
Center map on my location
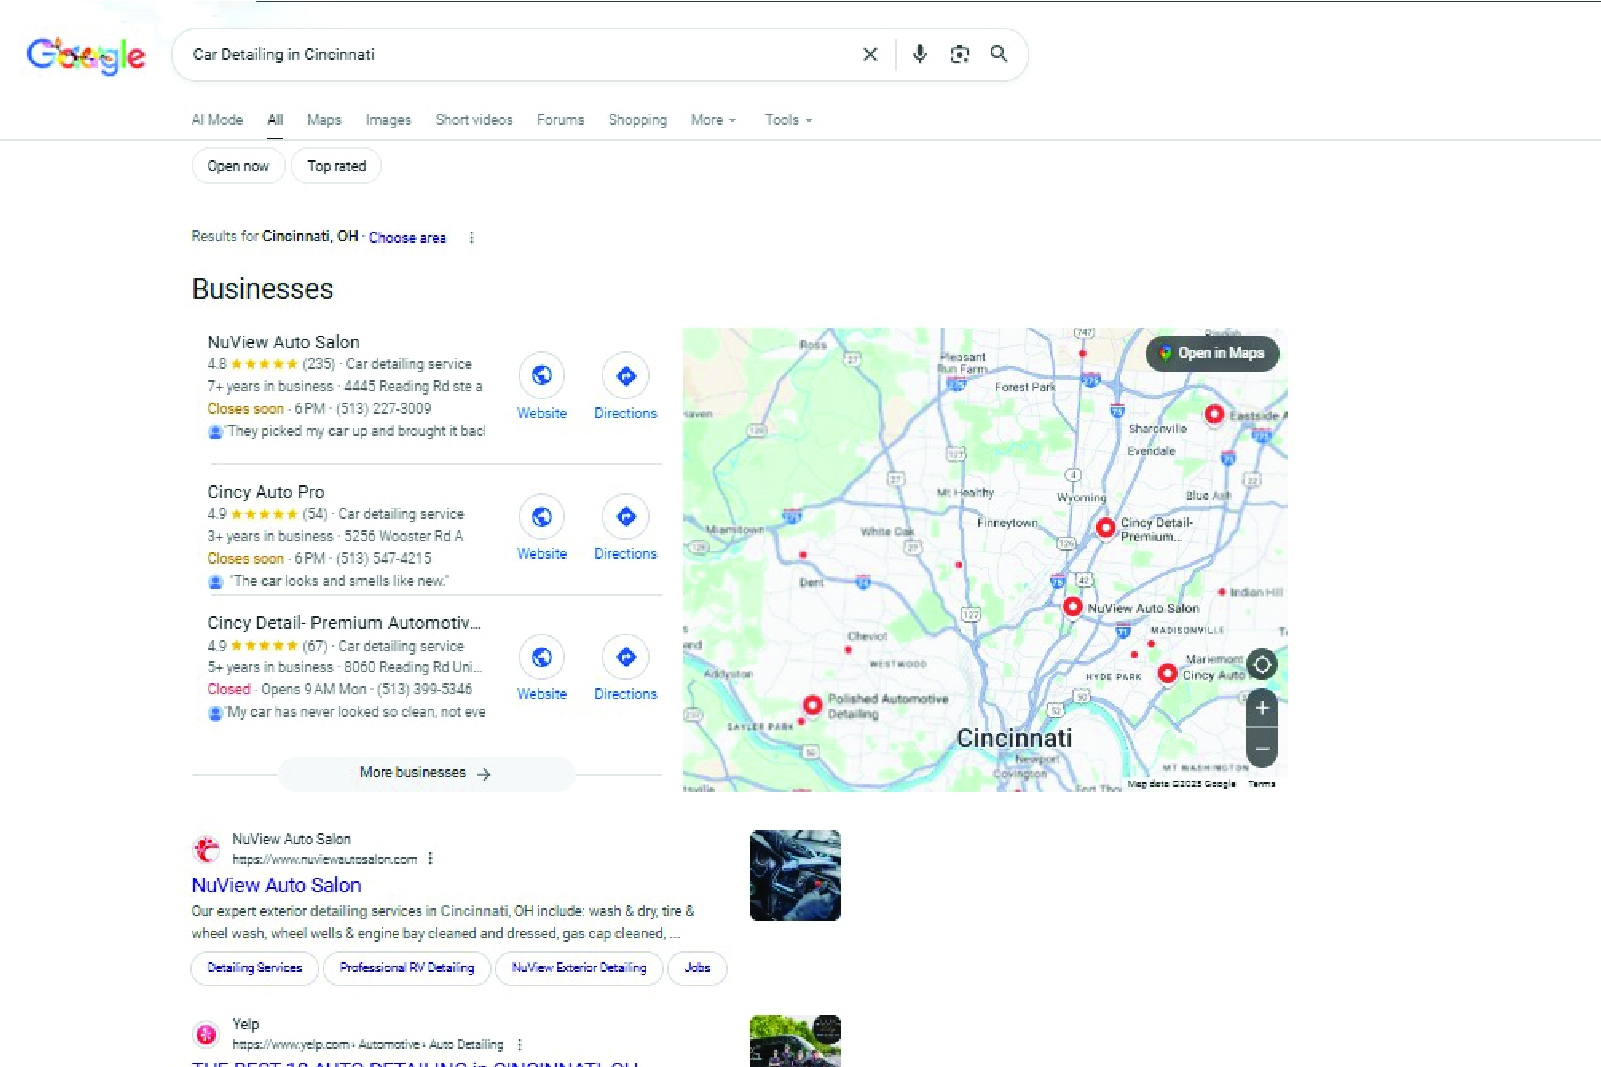pos(1262,665)
